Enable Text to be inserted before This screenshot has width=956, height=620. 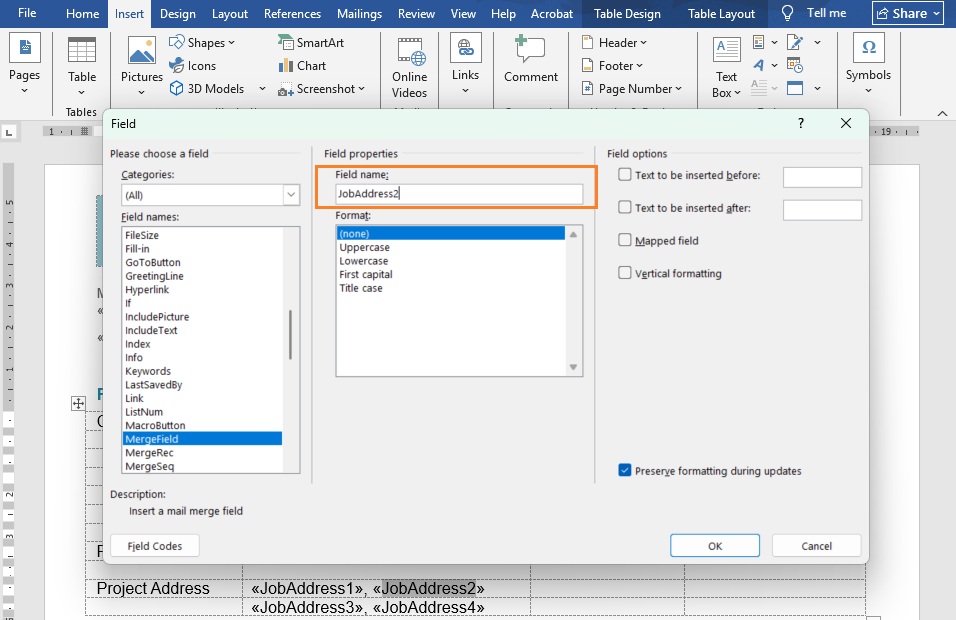[625, 175]
